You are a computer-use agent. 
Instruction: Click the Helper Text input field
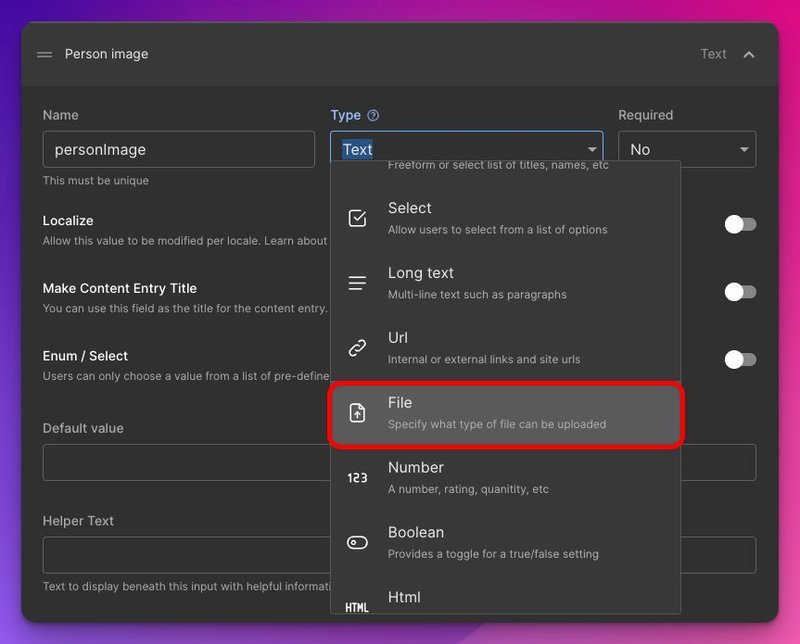pos(185,555)
